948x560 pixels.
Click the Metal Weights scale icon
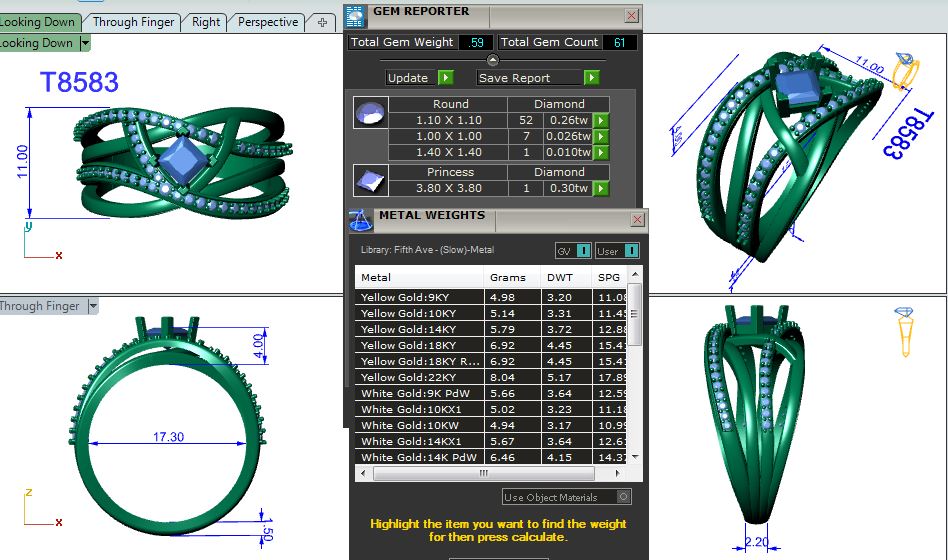(360, 219)
